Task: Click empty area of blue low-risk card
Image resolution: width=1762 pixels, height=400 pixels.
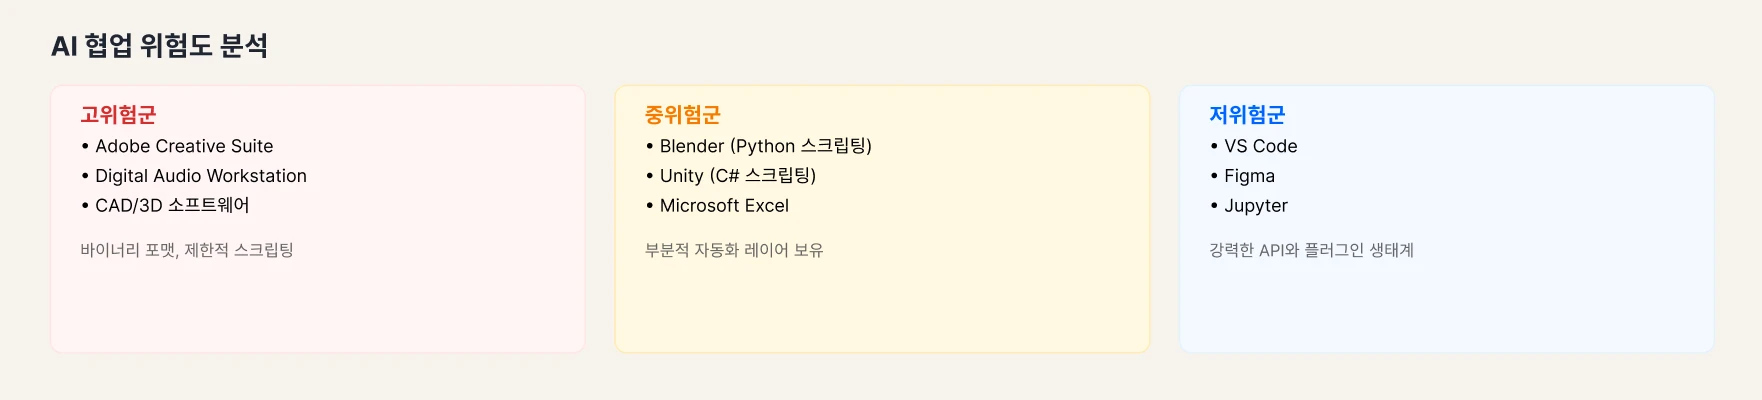Action: tap(1446, 305)
